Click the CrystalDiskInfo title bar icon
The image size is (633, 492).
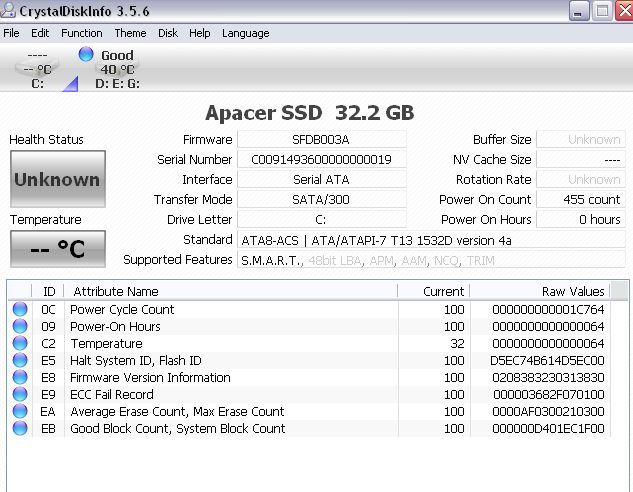[8, 10]
